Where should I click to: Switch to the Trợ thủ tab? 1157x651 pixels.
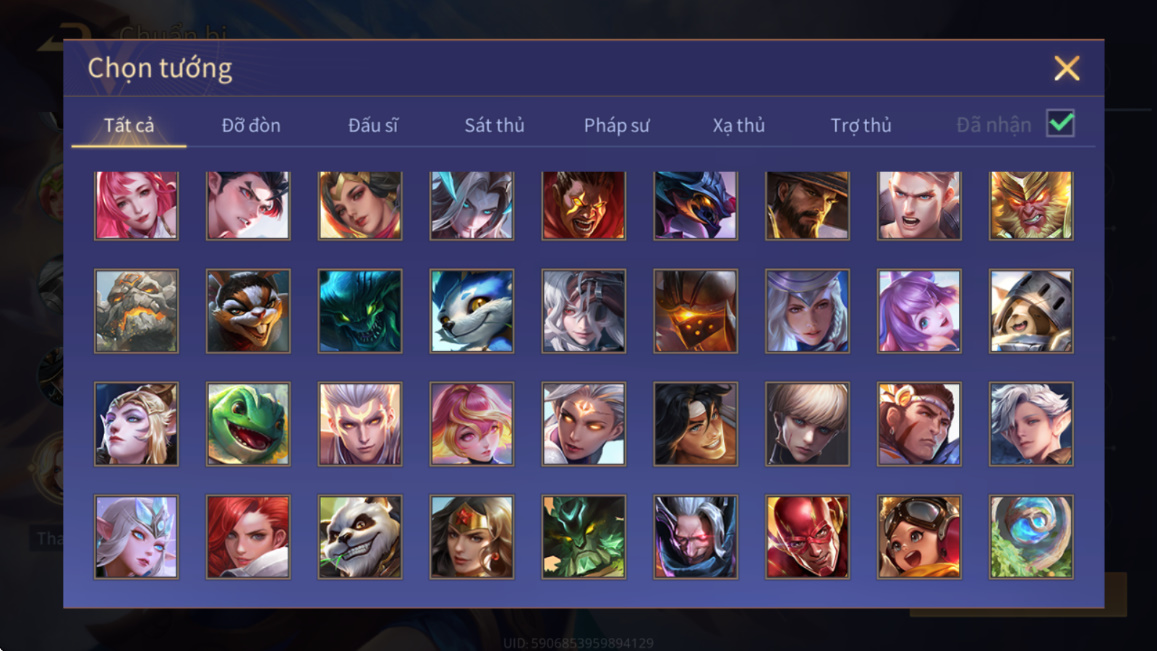tap(861, 125)
